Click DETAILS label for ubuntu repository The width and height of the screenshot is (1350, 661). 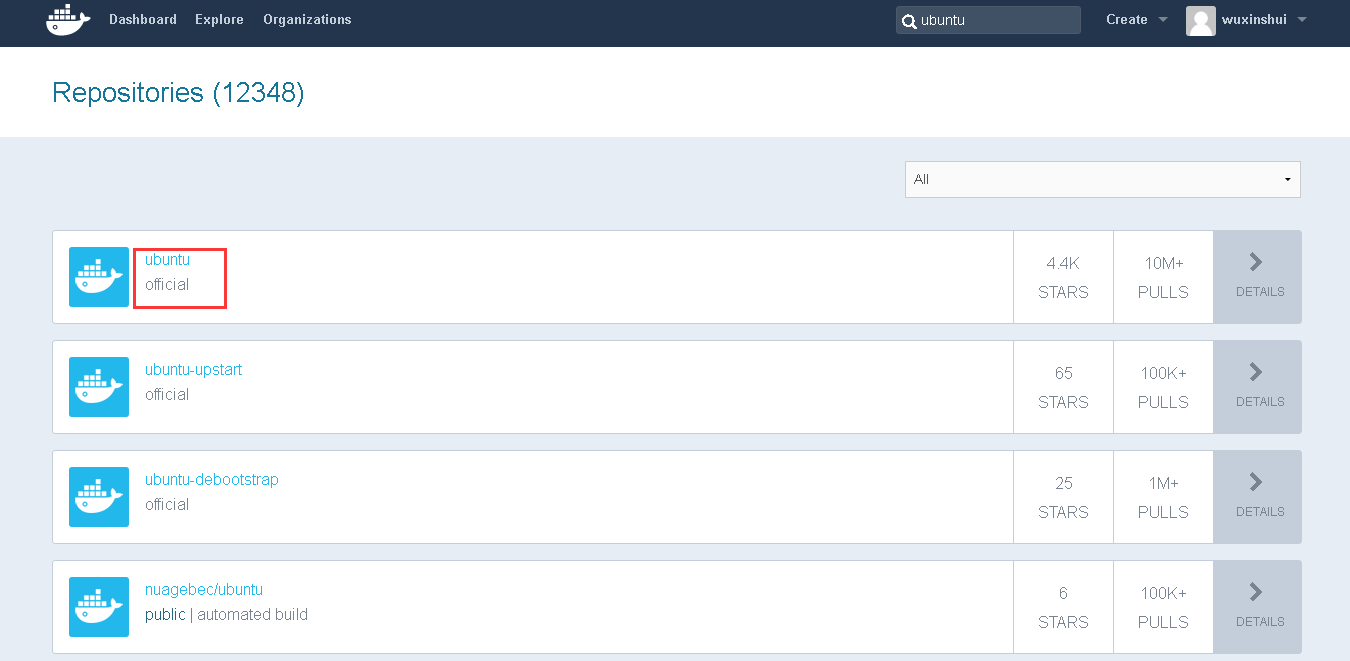tap(1260, 292)
